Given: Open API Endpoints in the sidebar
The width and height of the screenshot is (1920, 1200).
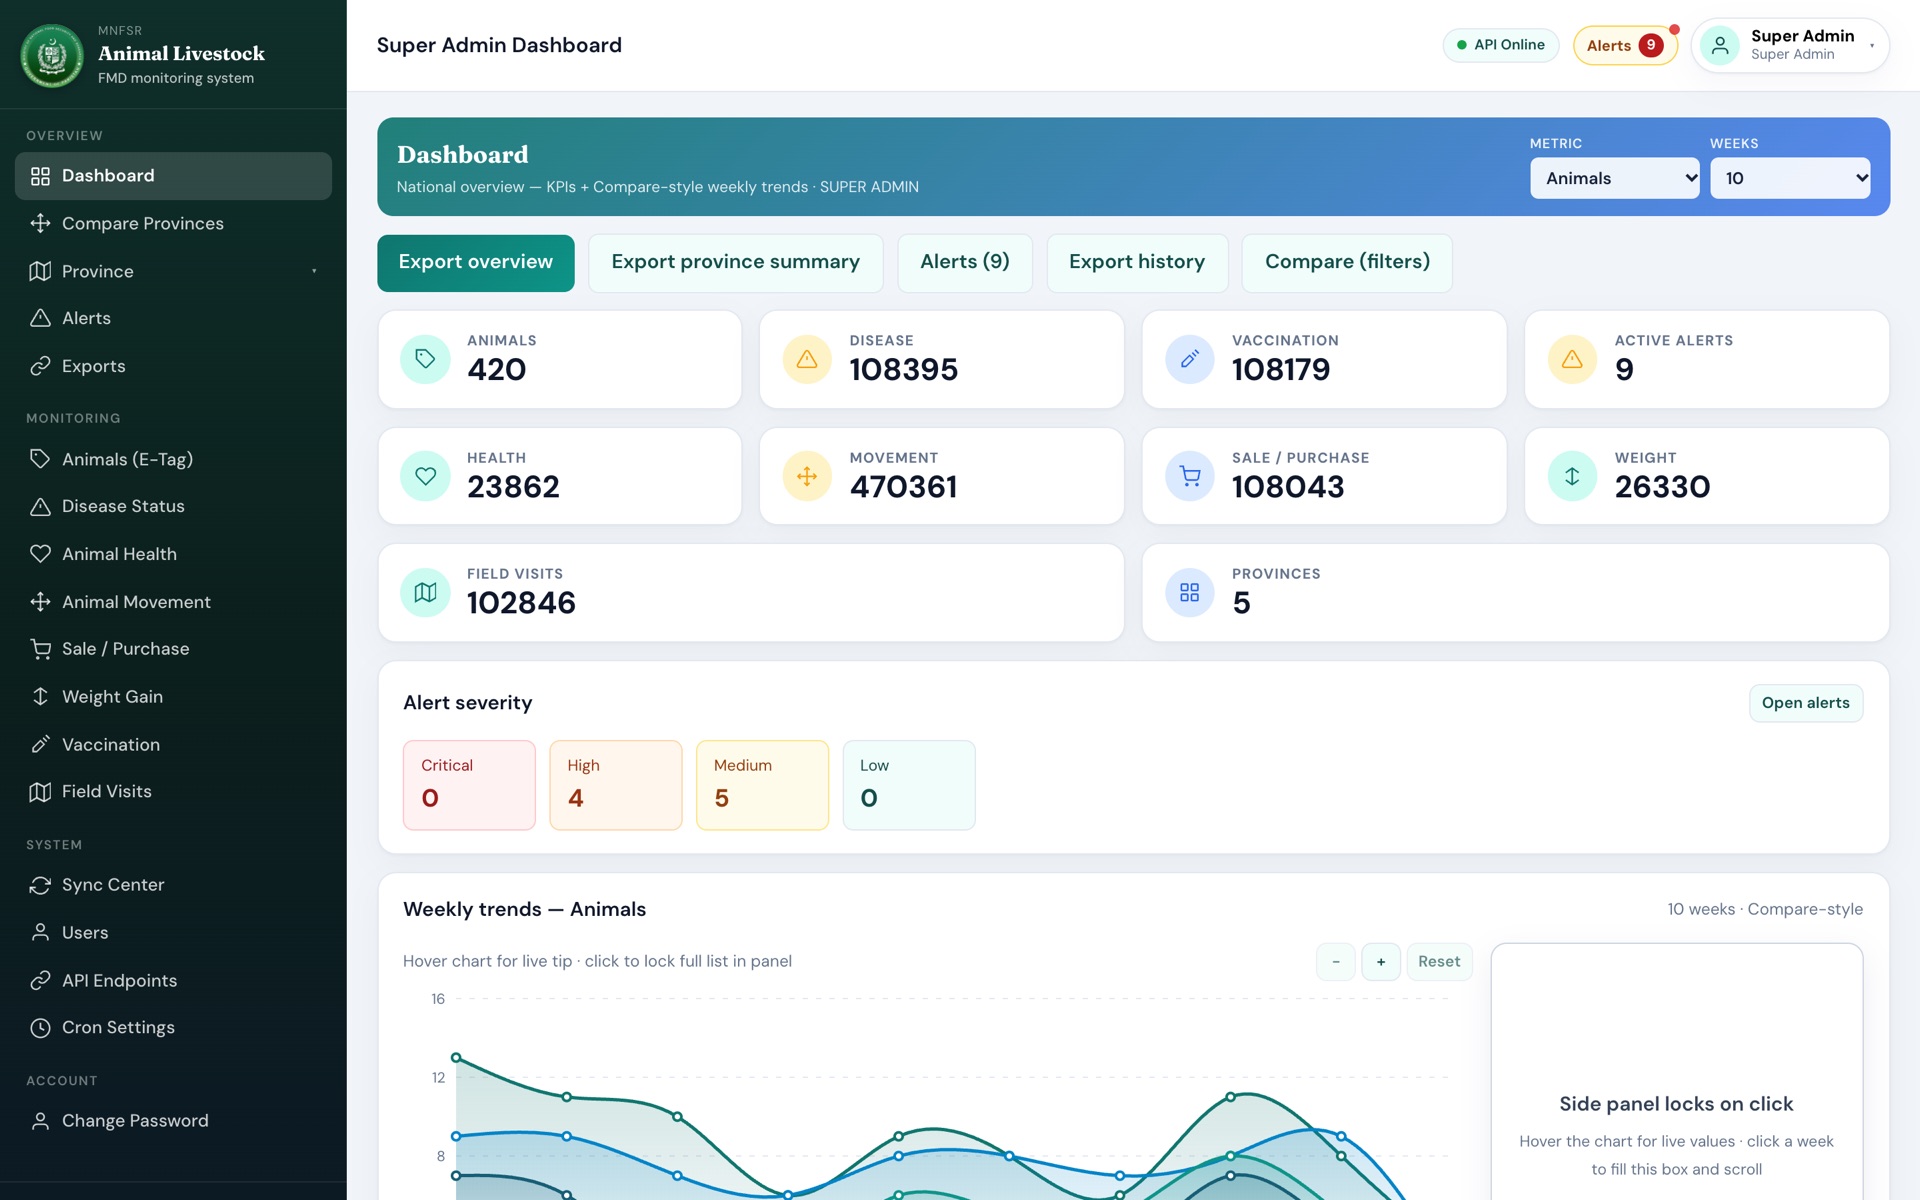Looking at the screenshot, I should coord(173,981).
